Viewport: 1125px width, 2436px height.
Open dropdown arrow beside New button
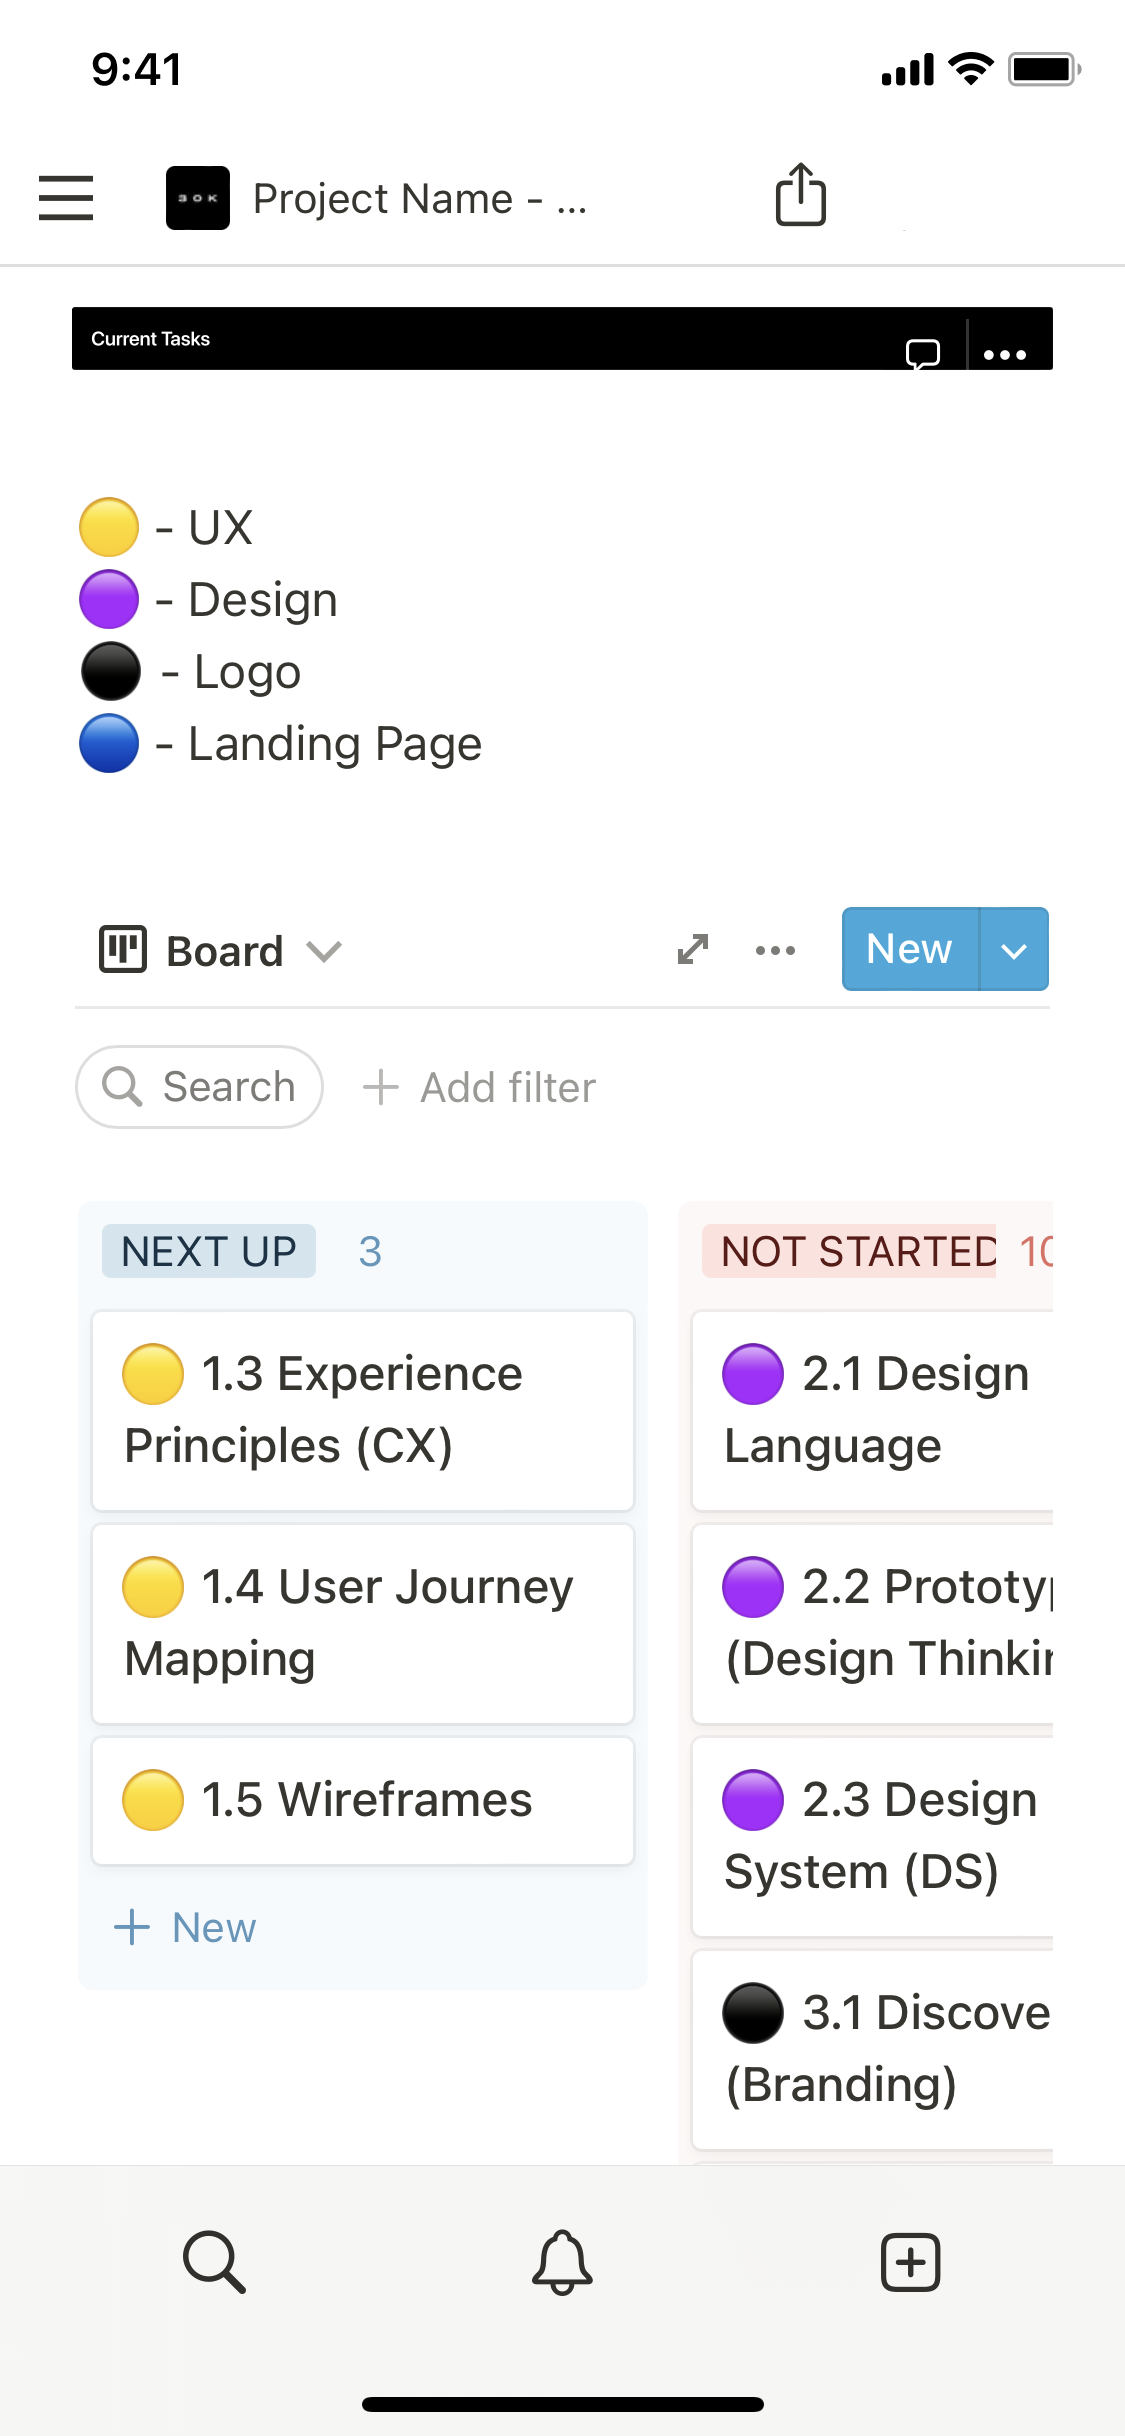pos(1014,950)
